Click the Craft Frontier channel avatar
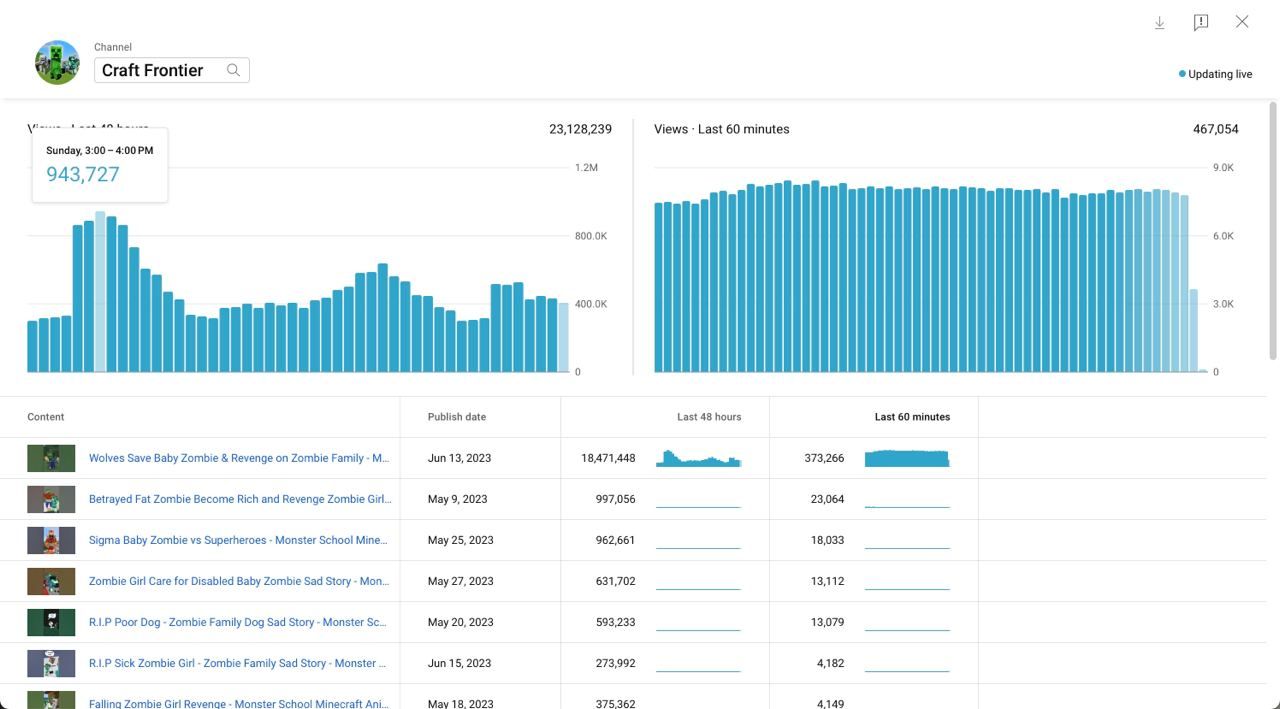The width and height of the screenshot is (1280, 709). (57, 62)
